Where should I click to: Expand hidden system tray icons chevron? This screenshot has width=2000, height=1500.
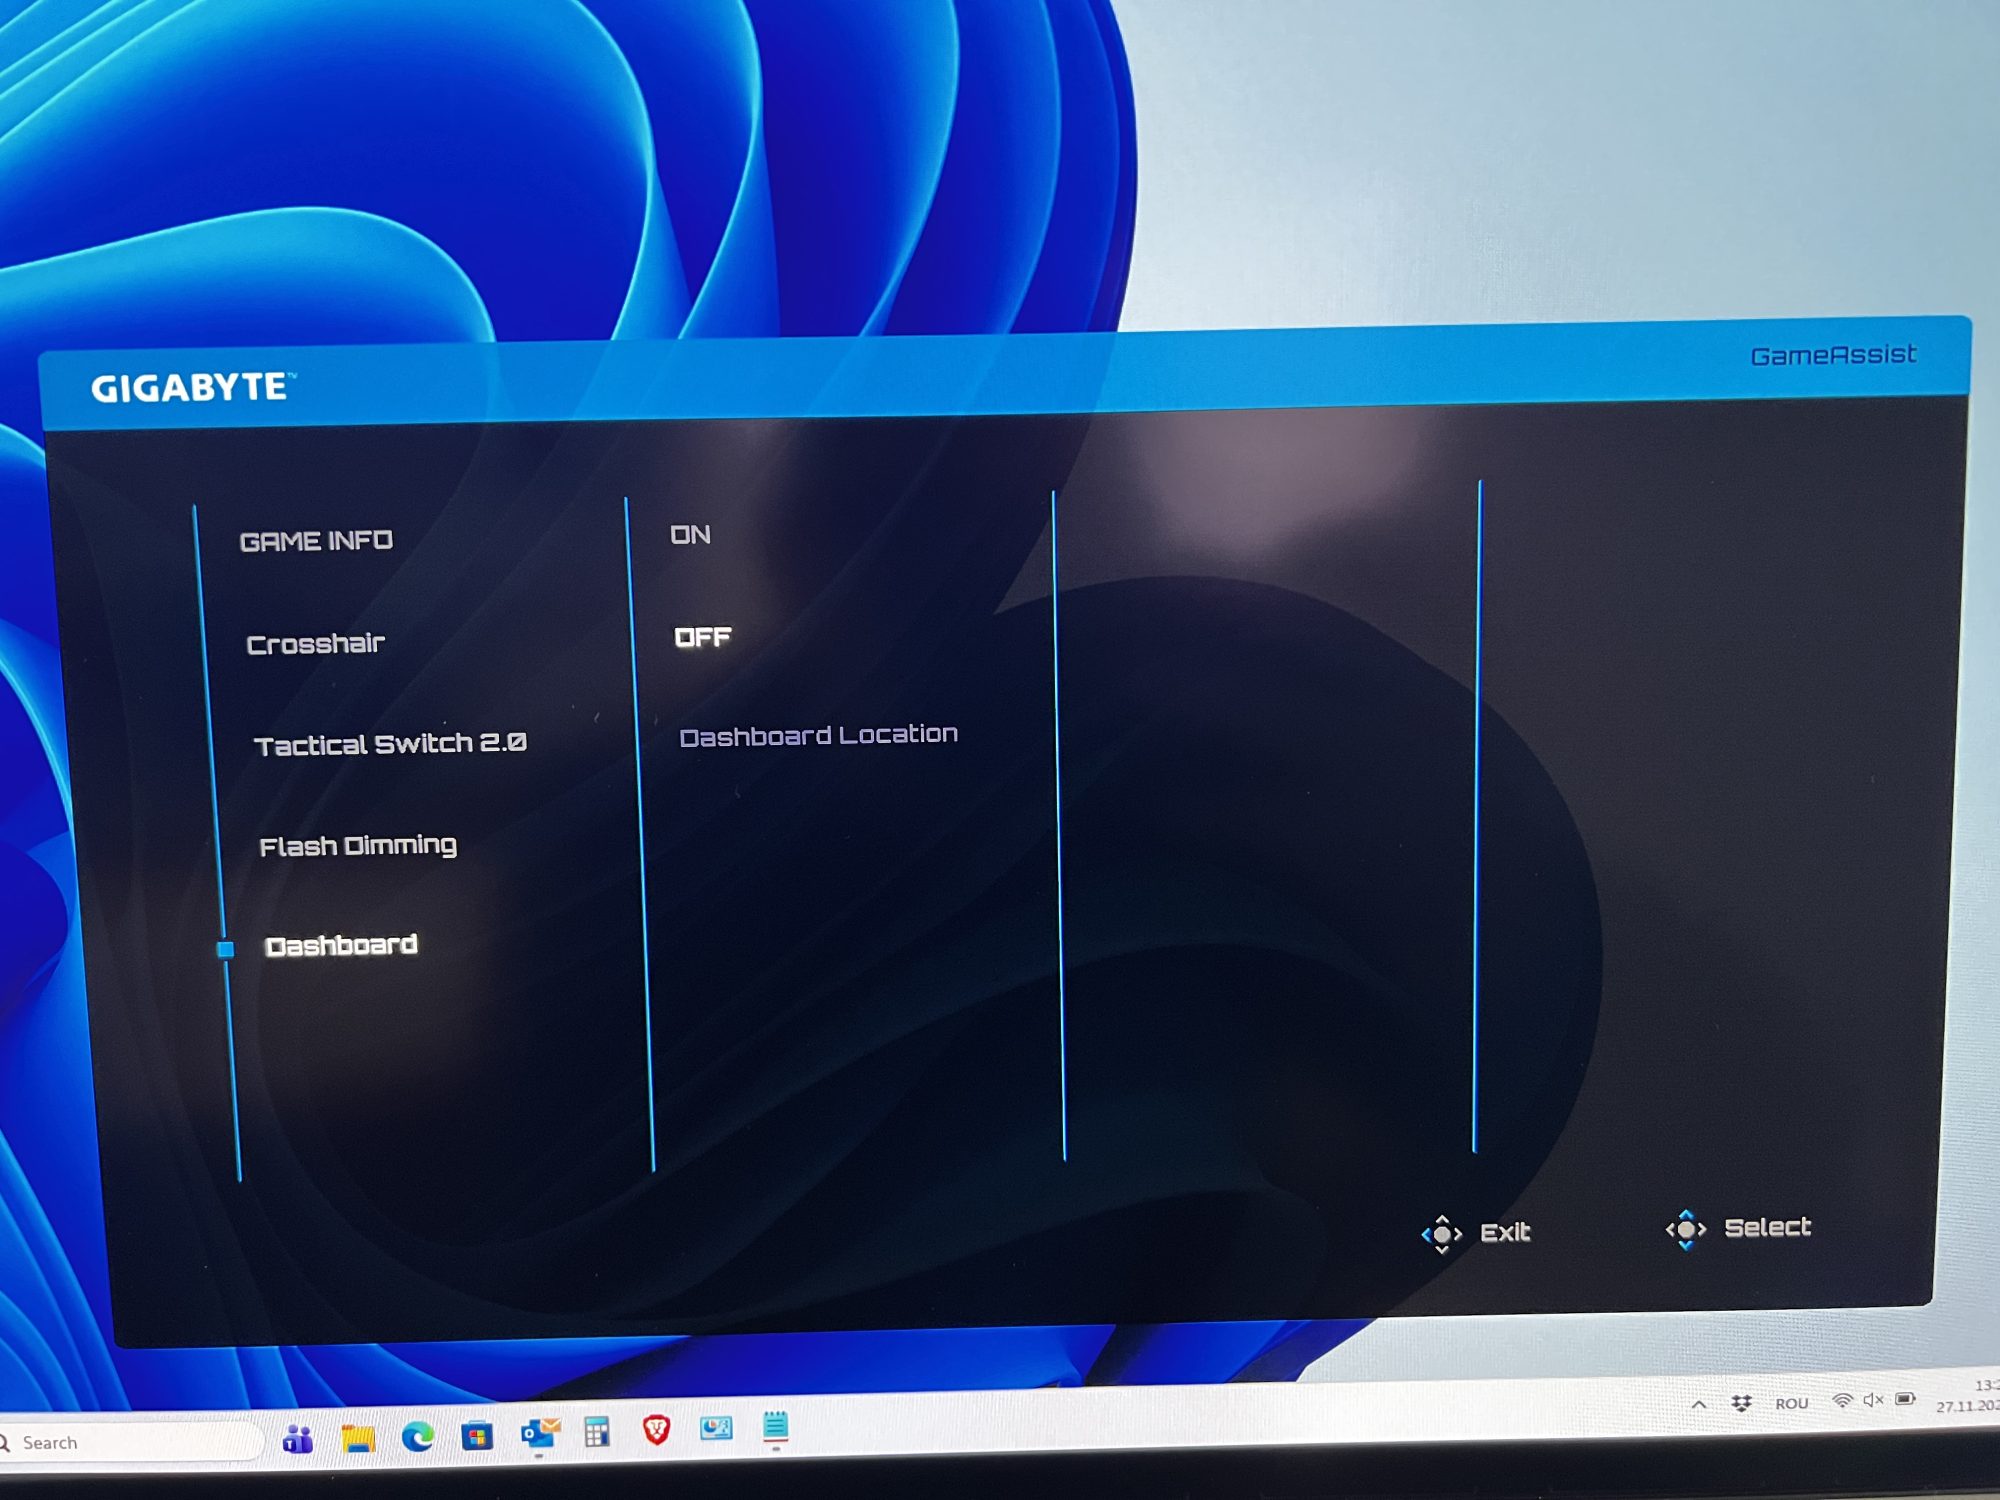(1699, 1405)
